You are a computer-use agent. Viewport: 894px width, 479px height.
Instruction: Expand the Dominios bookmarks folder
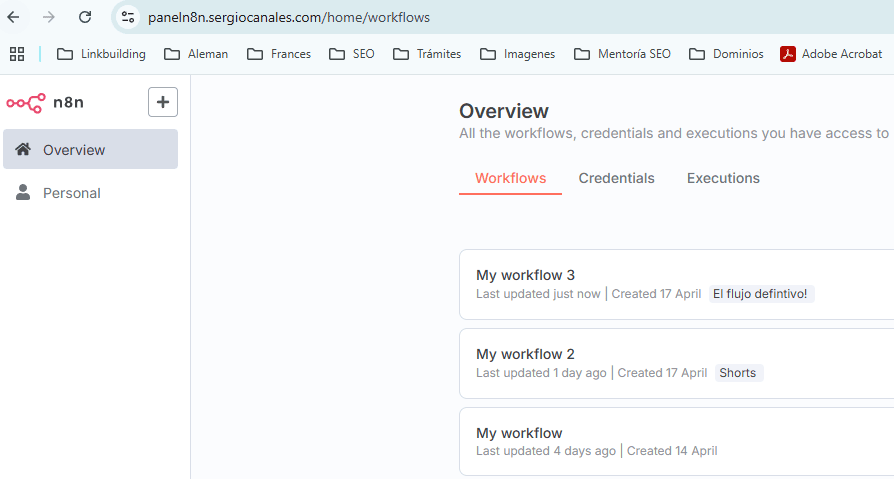[726, 54]
